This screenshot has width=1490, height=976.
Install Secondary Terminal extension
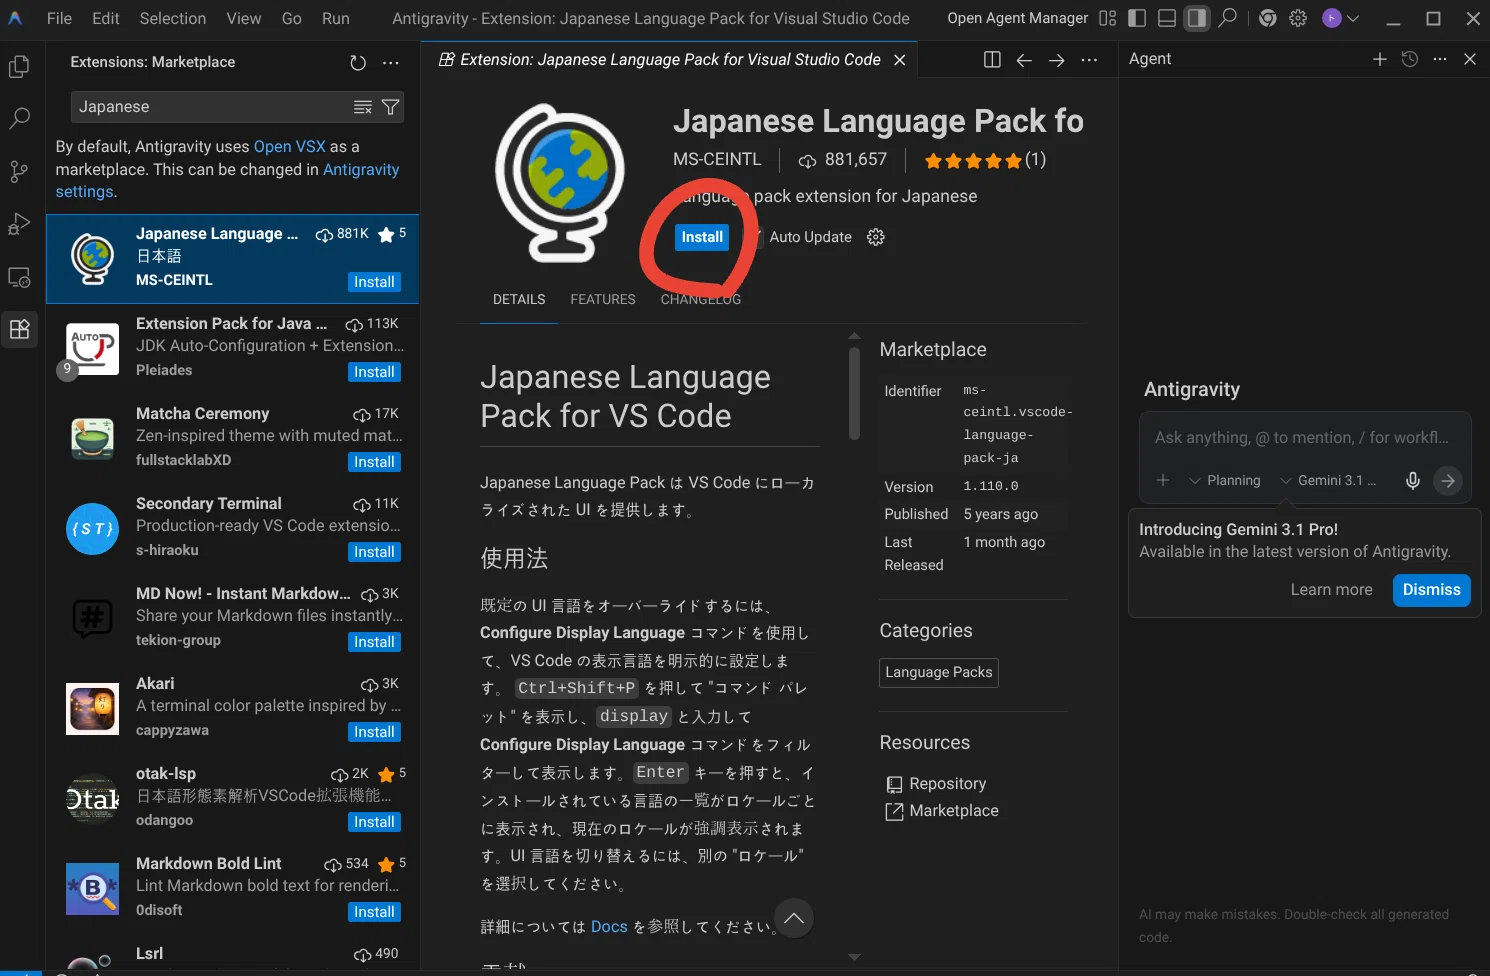click(x=374, y=552)
